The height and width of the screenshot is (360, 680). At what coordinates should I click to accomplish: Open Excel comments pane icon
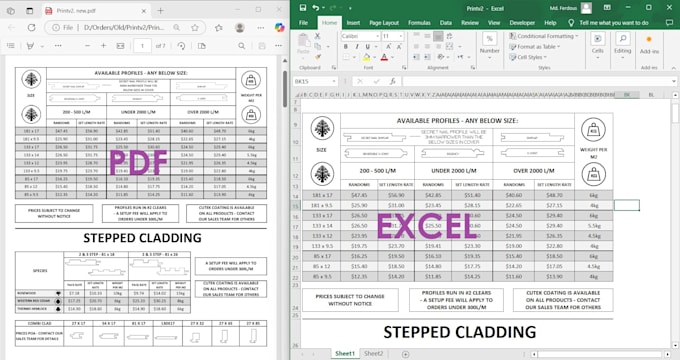coord(670,23)
